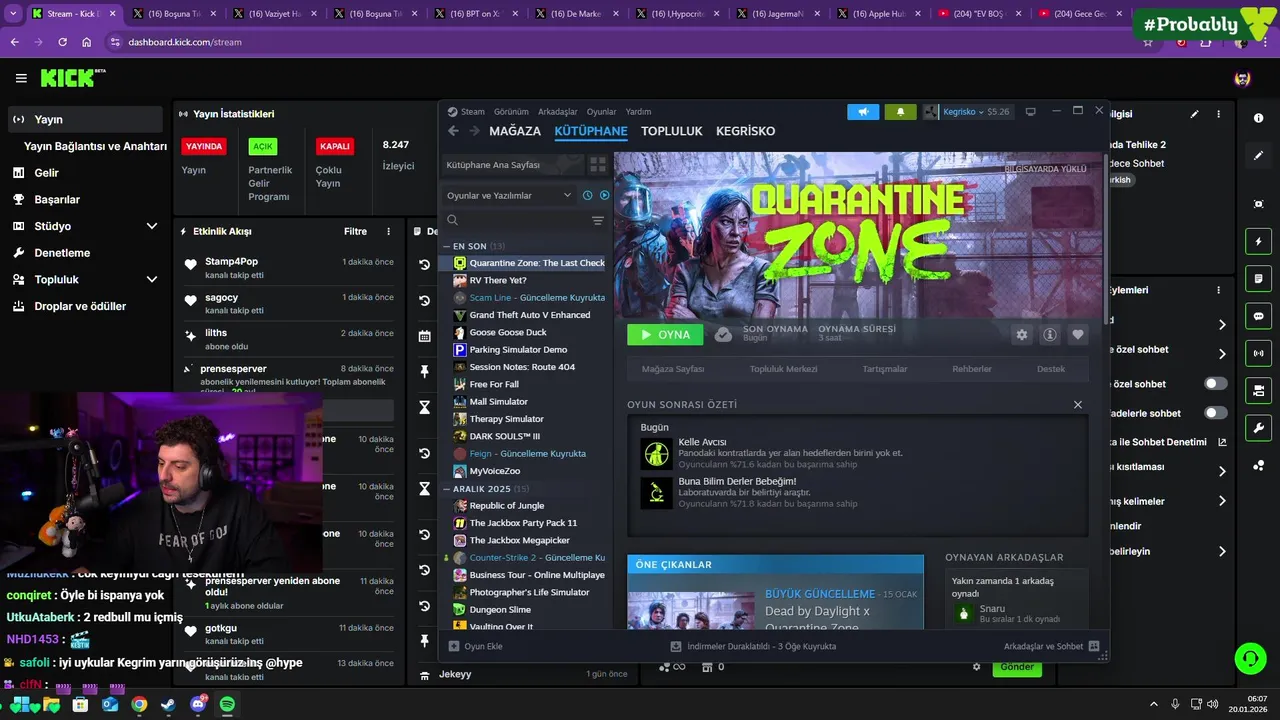Open the Oyunlar menu
Viewport: 1280px width, 720px height.
click(601, 112)
